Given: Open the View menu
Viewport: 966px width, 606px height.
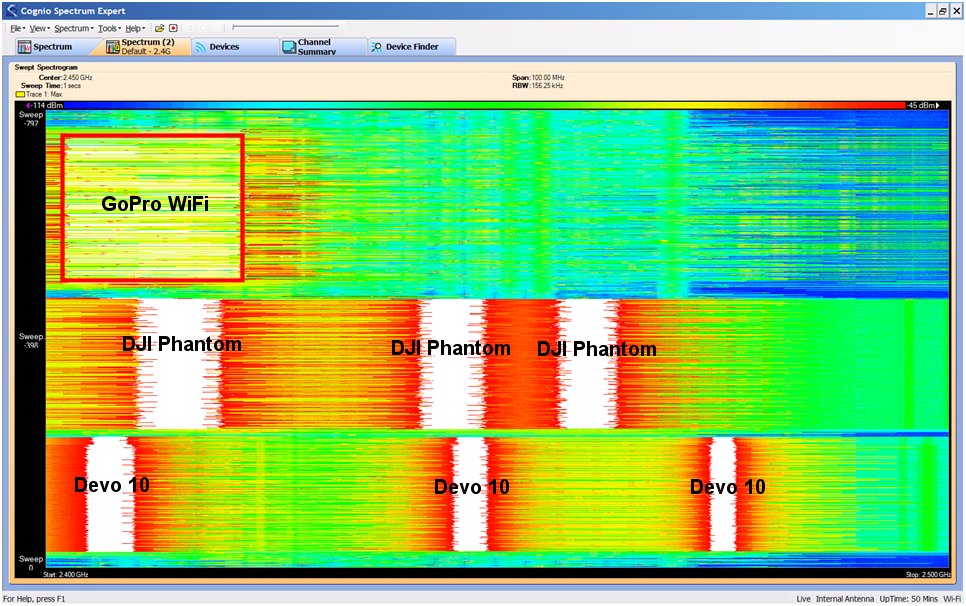Looking at the screenshot, I should click(39, 28).
